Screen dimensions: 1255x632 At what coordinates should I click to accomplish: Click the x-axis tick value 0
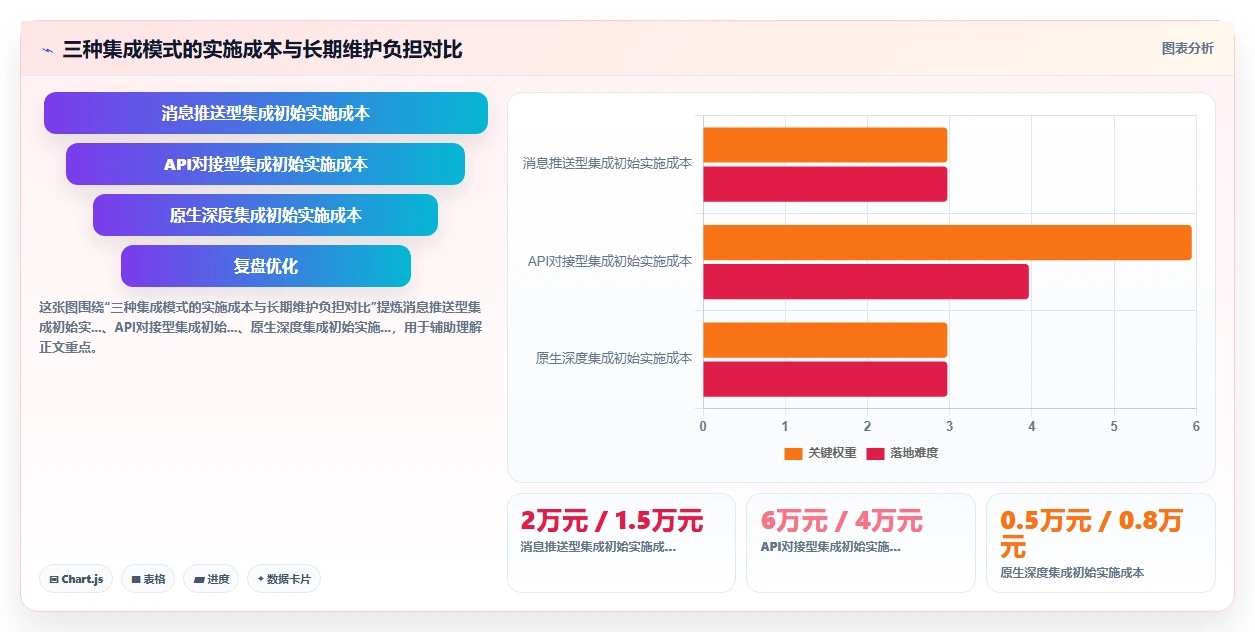pos(703,426)
